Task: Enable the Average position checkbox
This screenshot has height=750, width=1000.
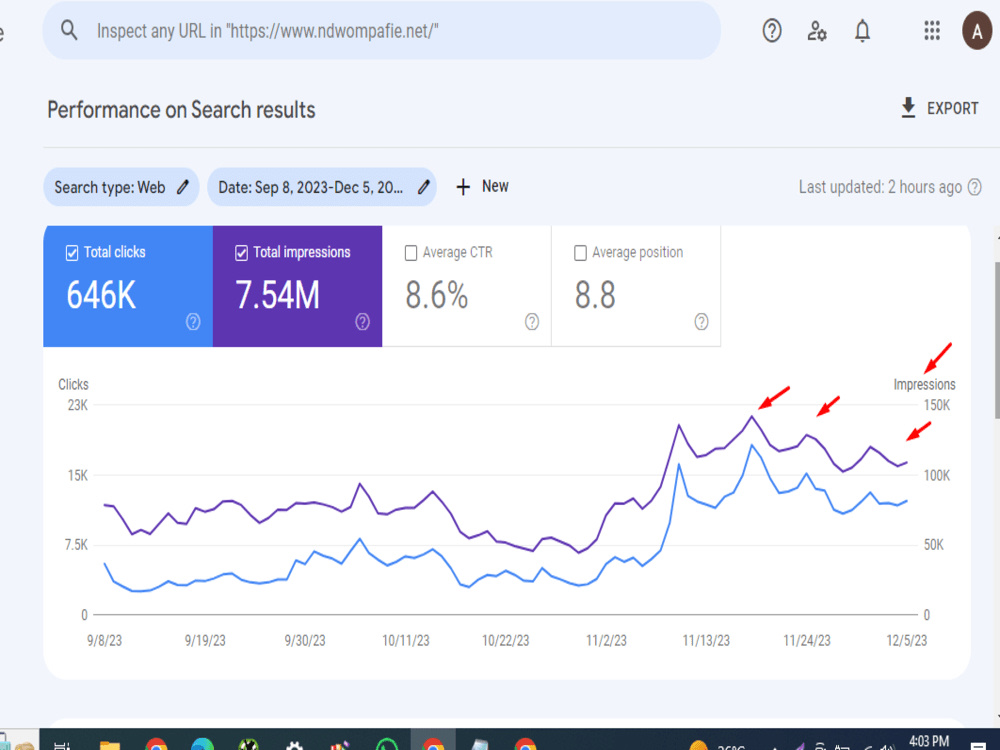Action: pyautogui.click(x=580, y=253)
